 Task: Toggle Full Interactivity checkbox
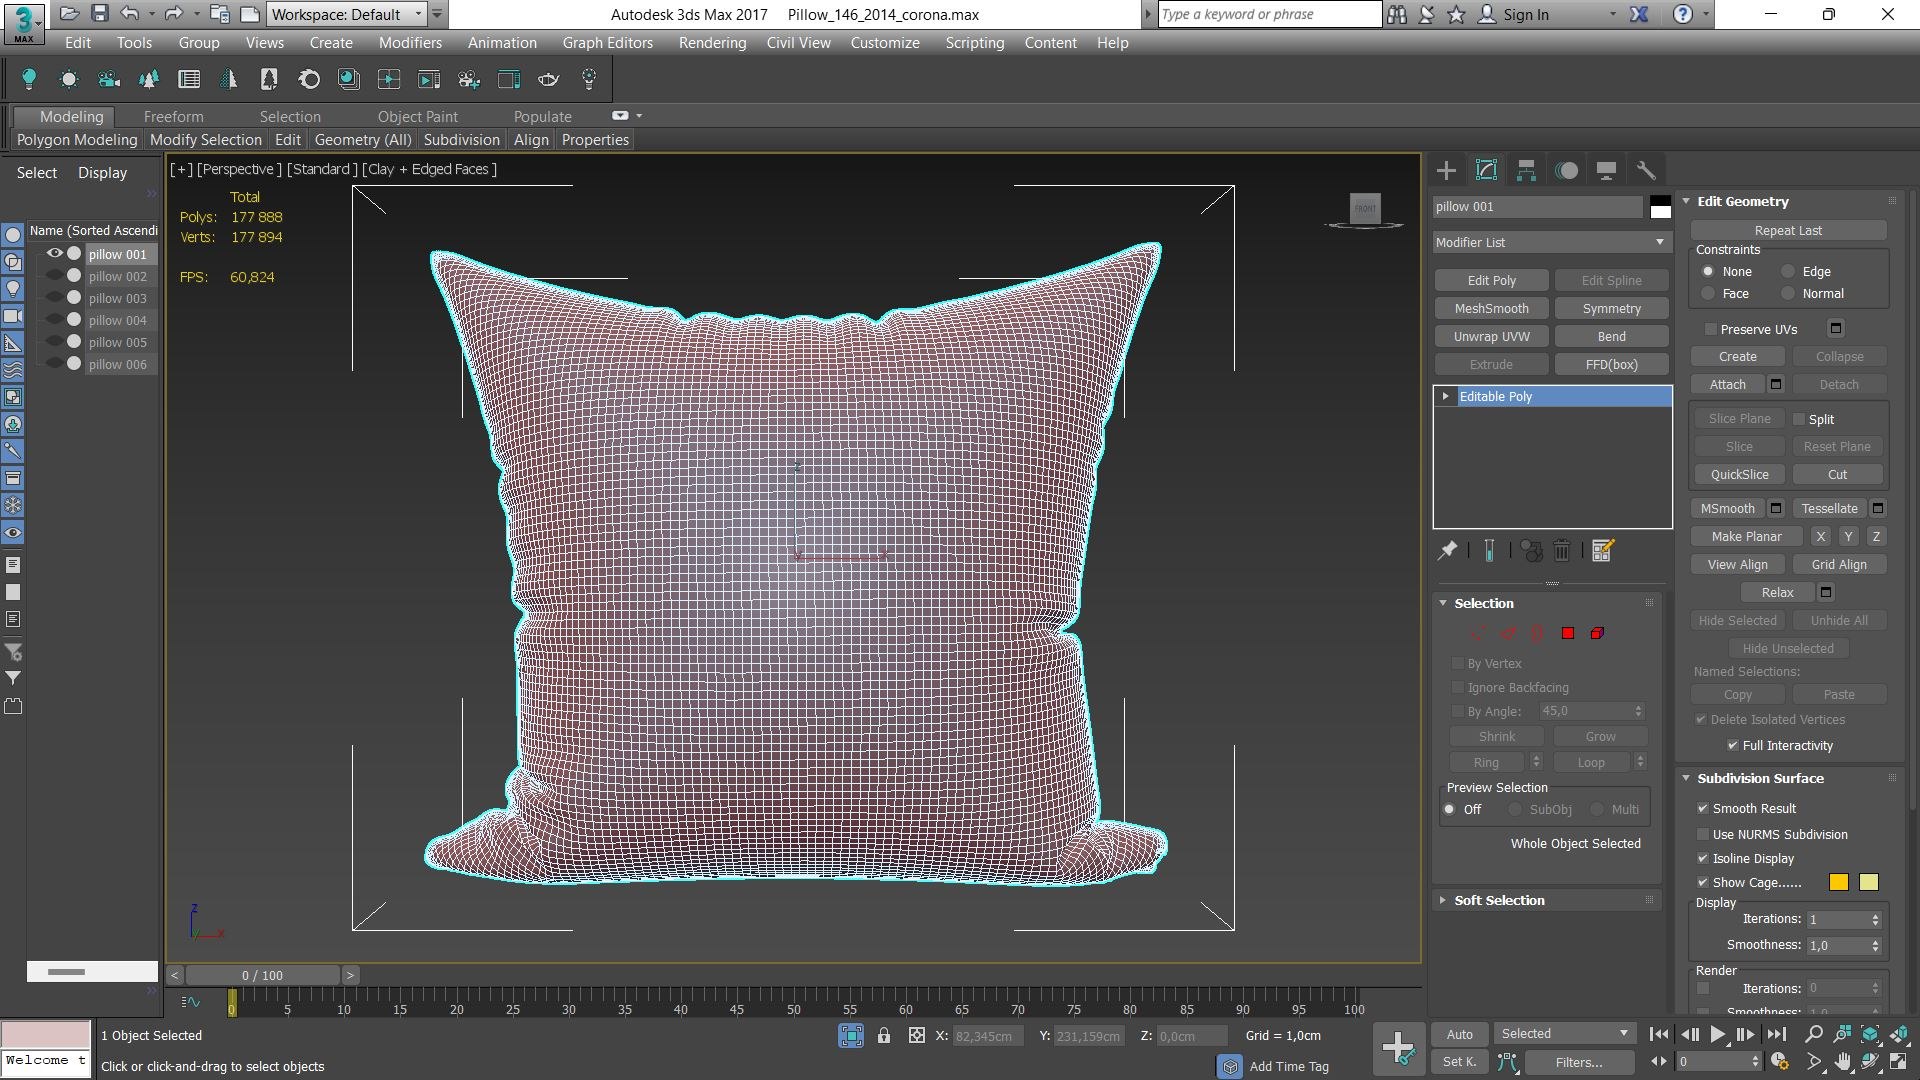[x=1732, y=745]
